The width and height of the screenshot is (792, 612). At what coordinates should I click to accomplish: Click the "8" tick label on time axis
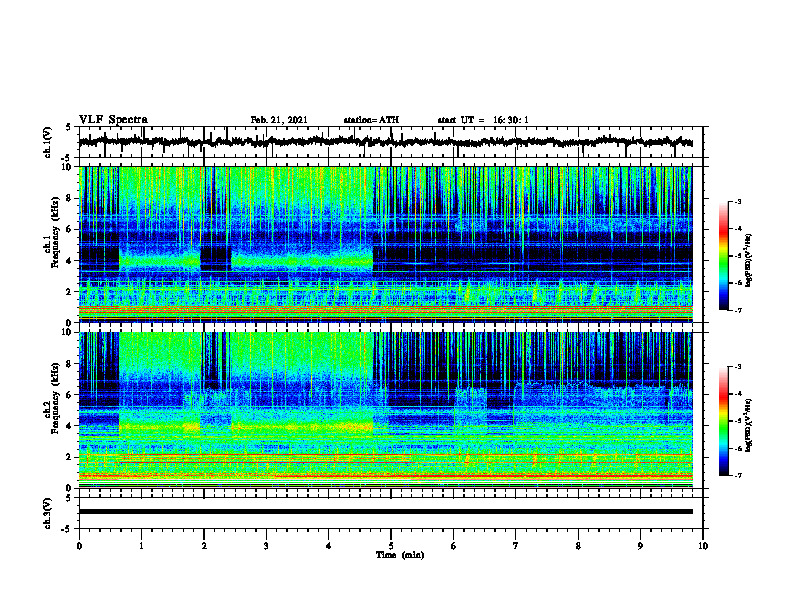578,546
